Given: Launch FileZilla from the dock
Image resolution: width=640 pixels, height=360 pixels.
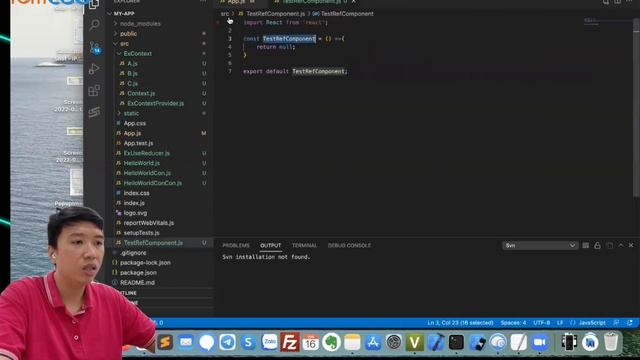Looking at the screenshot, I should click(290, 342).
